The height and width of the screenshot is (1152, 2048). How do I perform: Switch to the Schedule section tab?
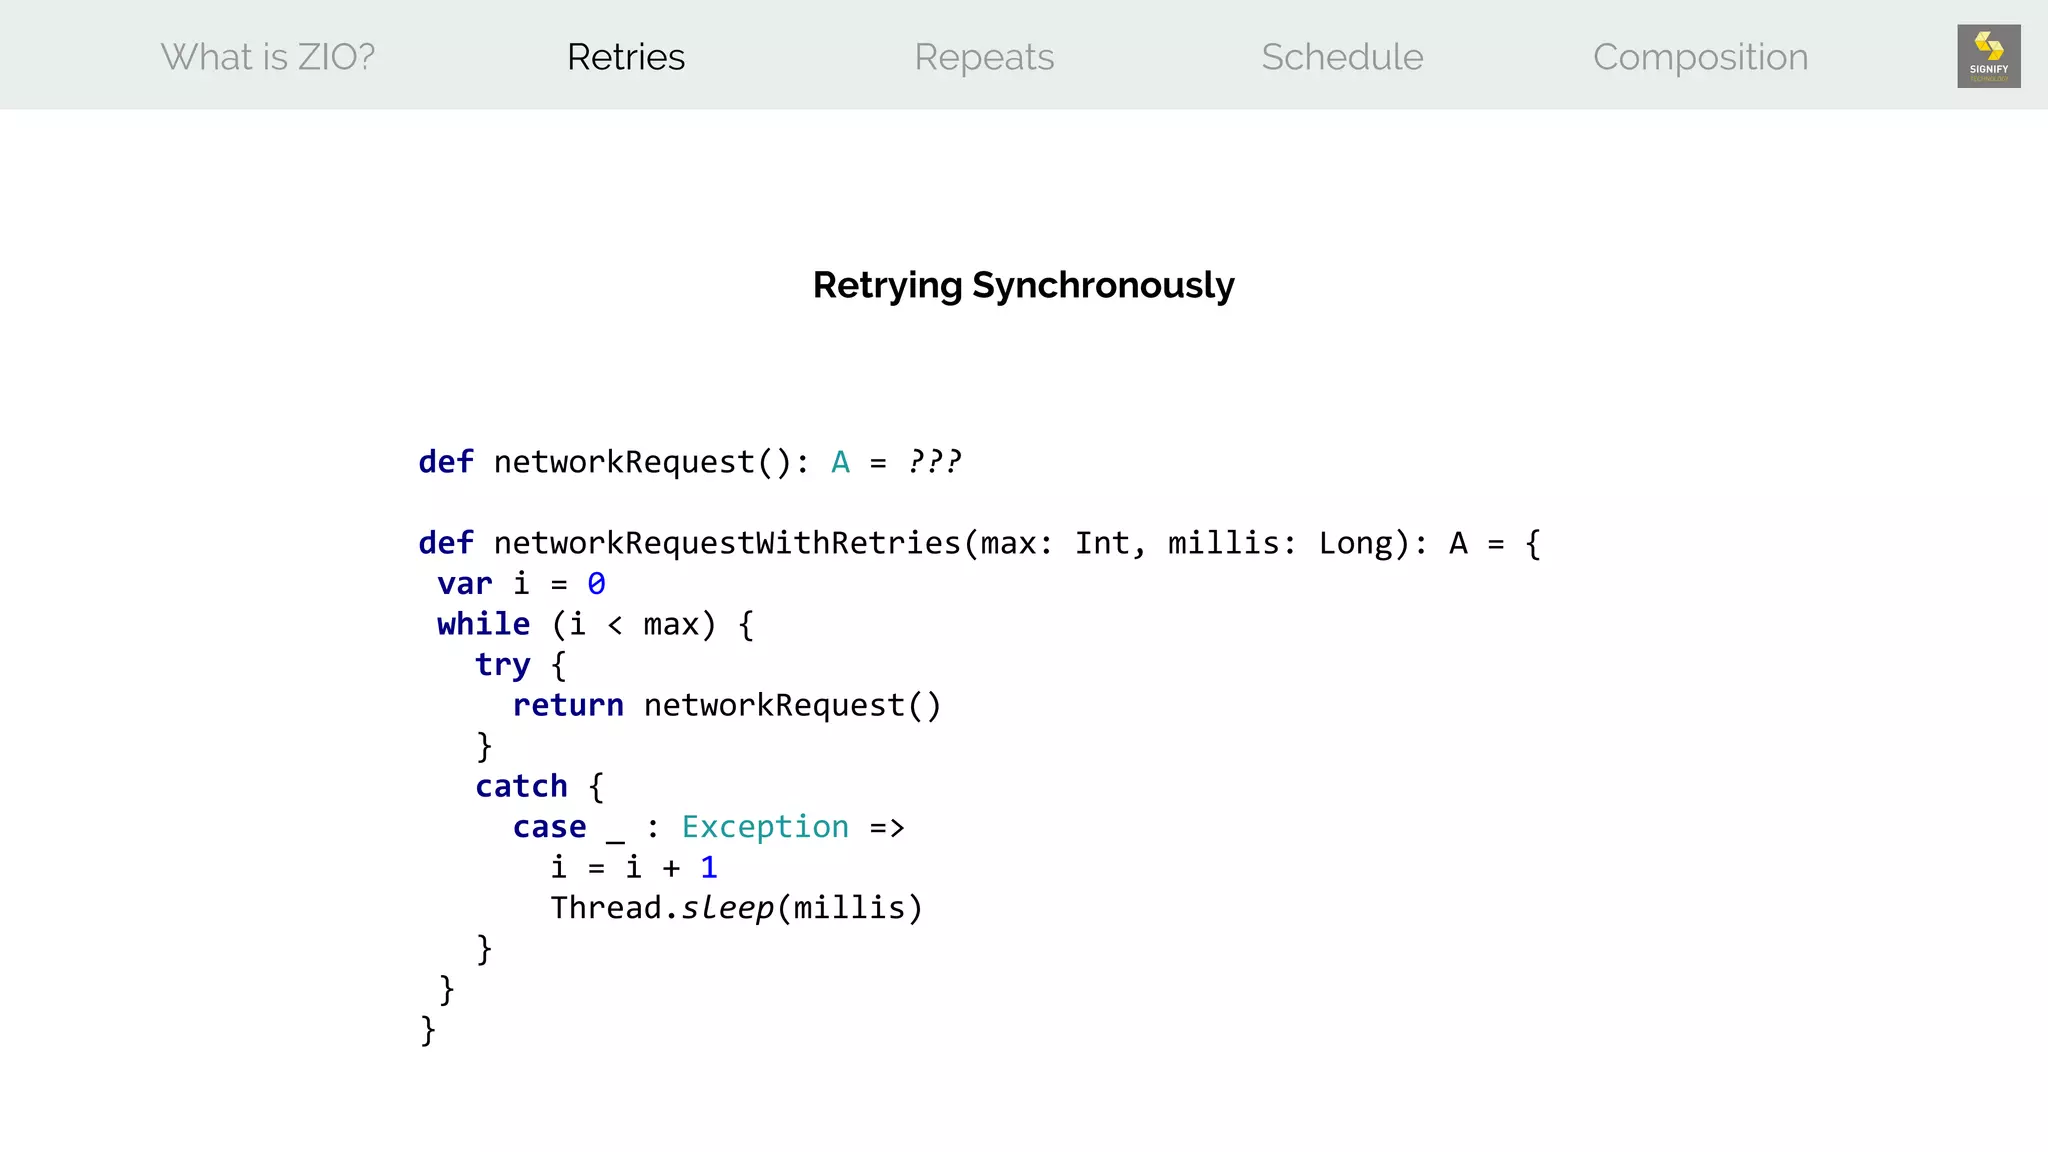pyautogui.click(x=1342, y=57)
